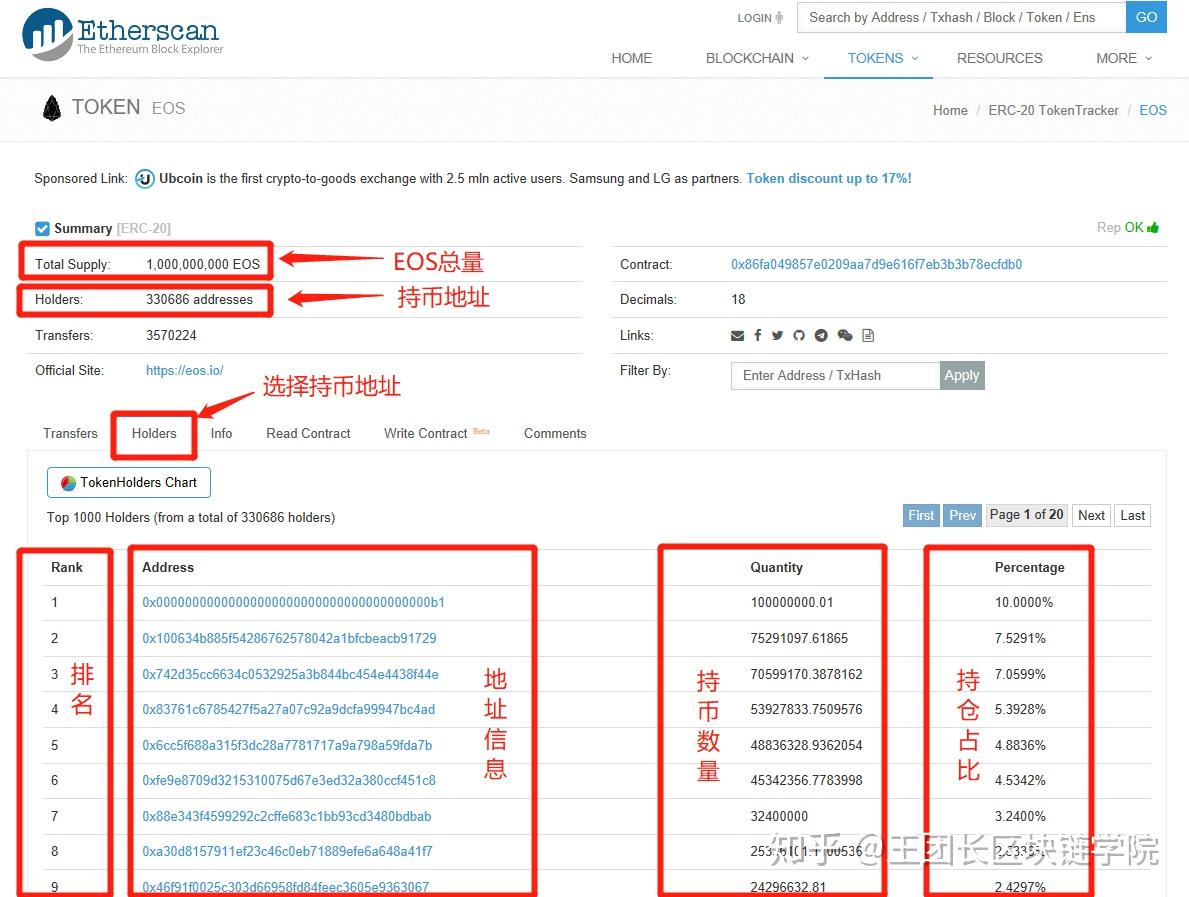Click the Etherscan logo

123,35
